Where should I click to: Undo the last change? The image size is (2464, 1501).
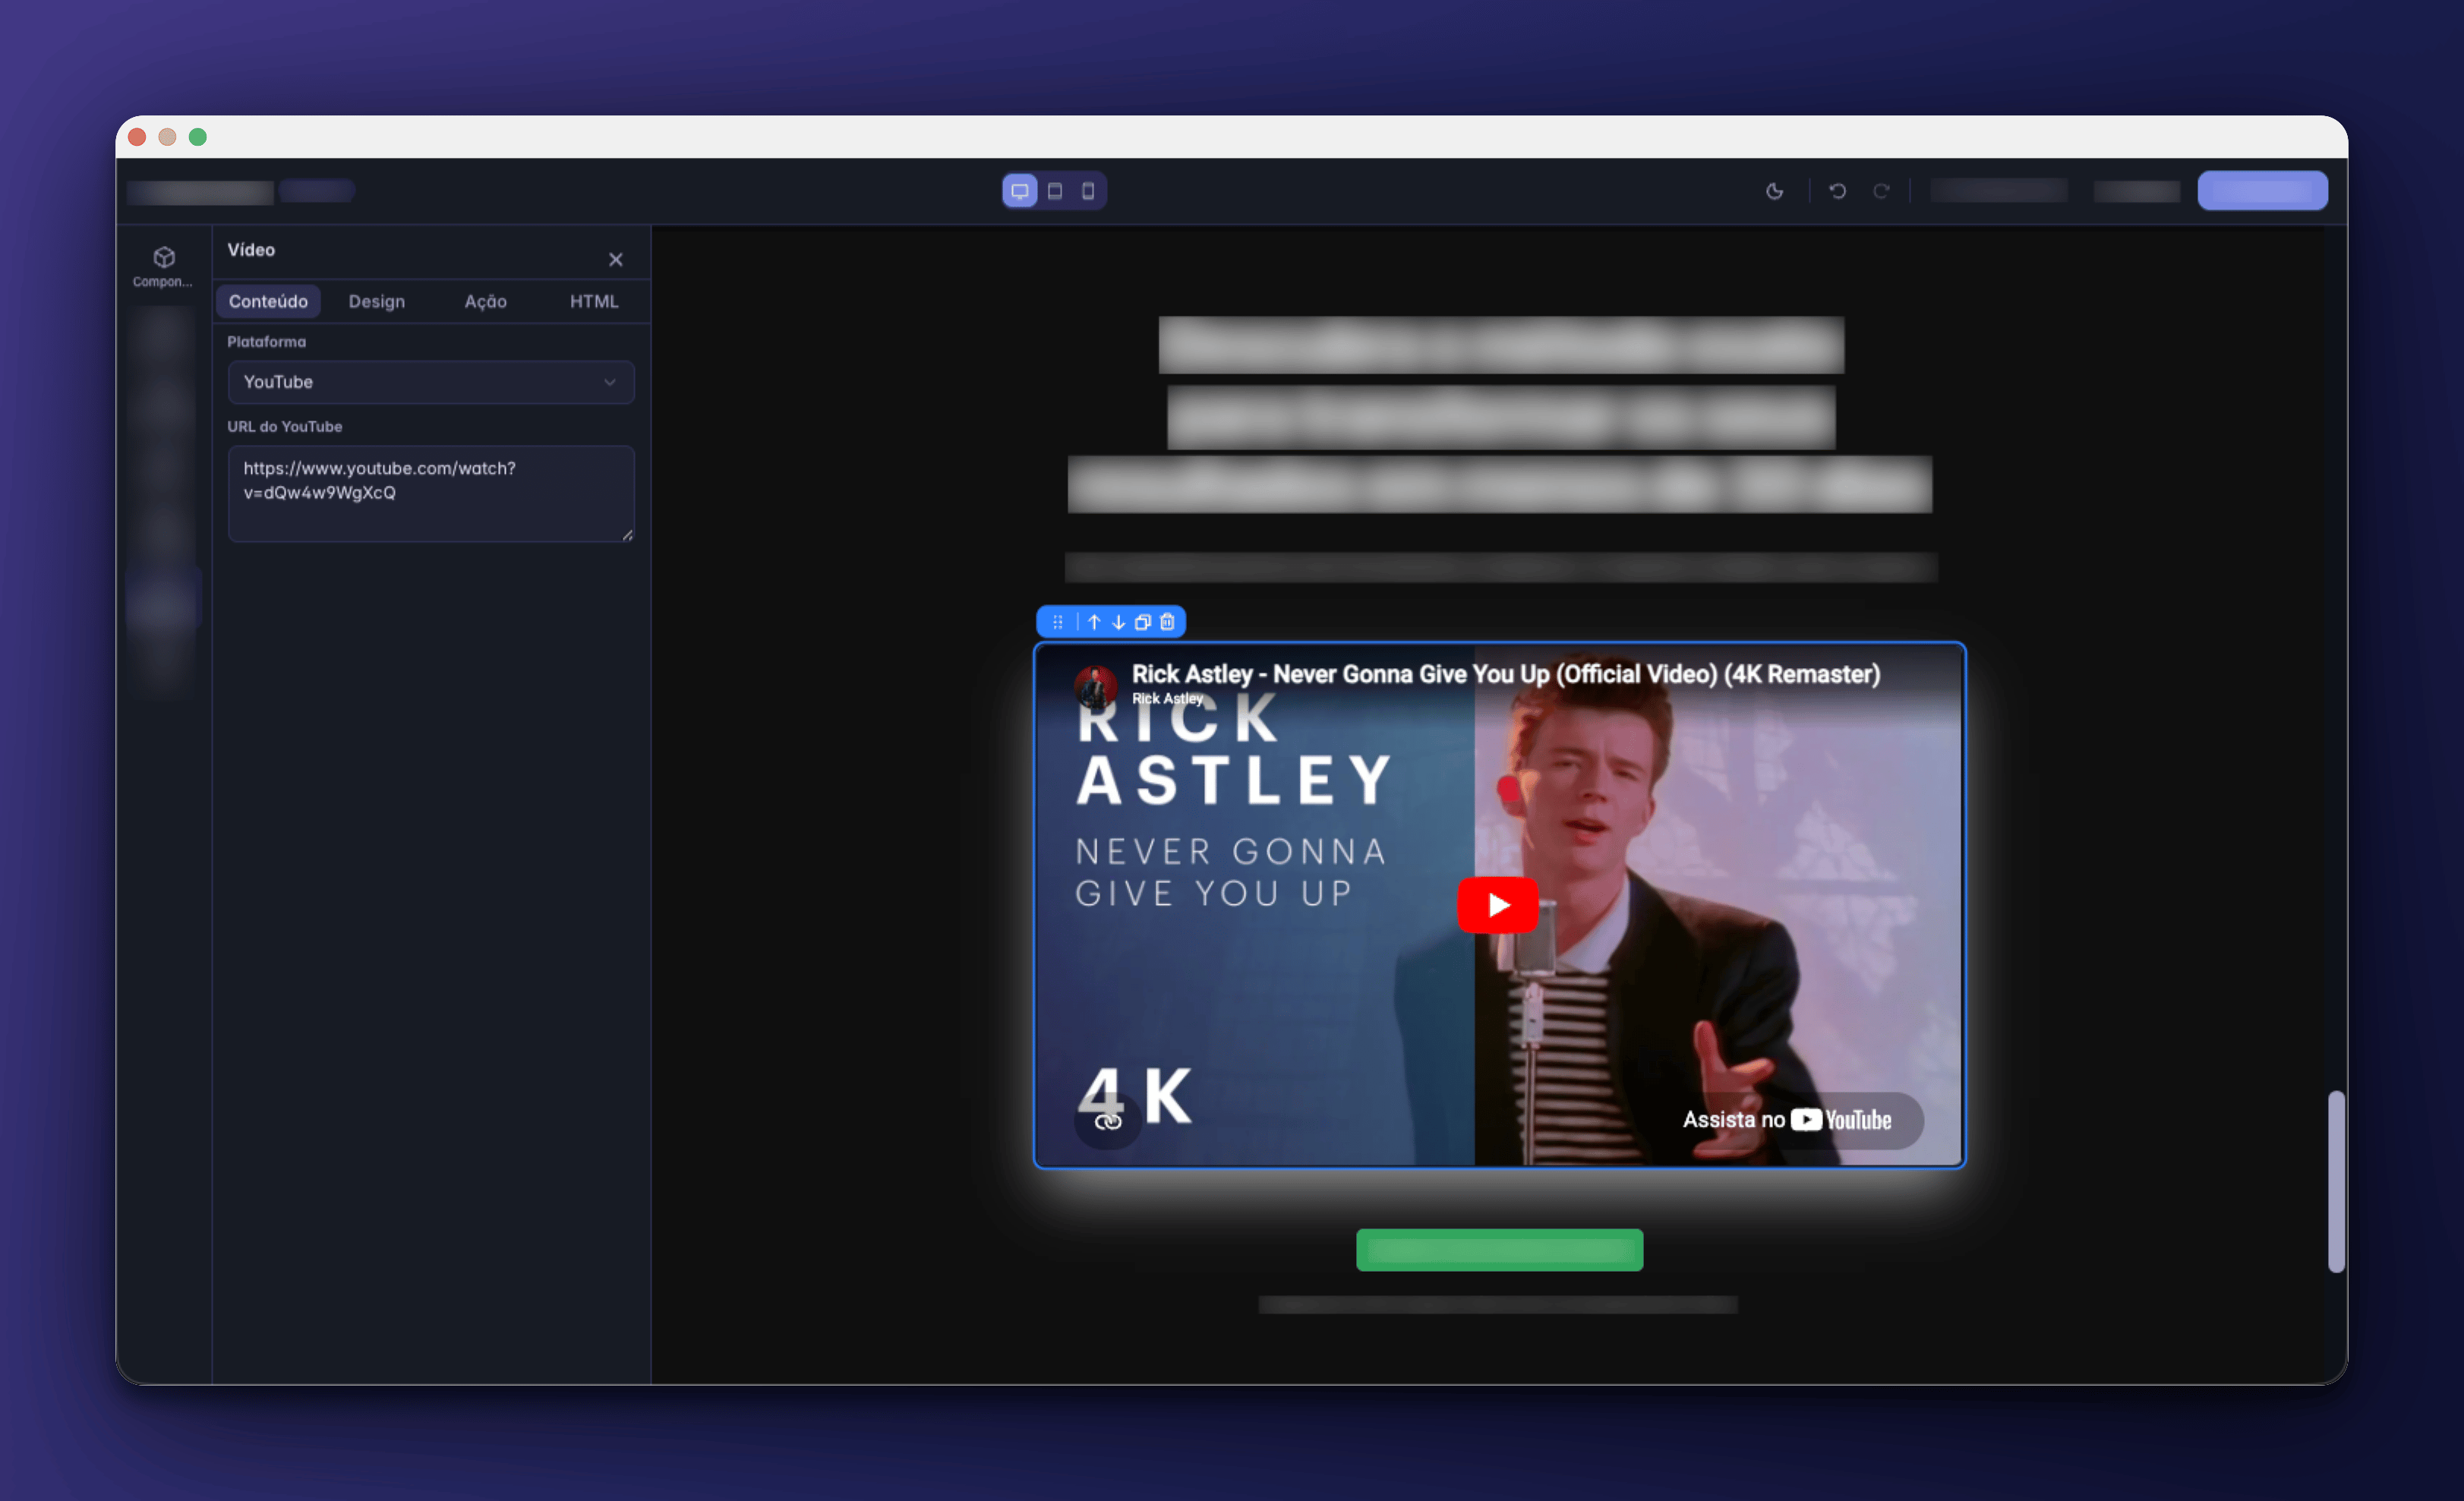coord(1837,191)
